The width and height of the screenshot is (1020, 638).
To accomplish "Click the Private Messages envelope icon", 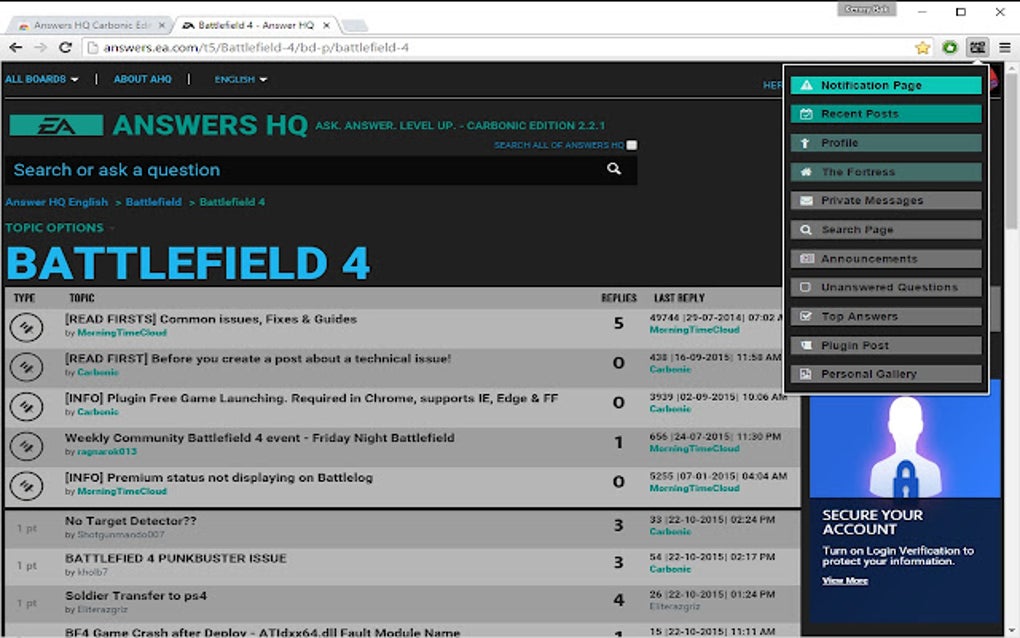I will pos(806,200).
